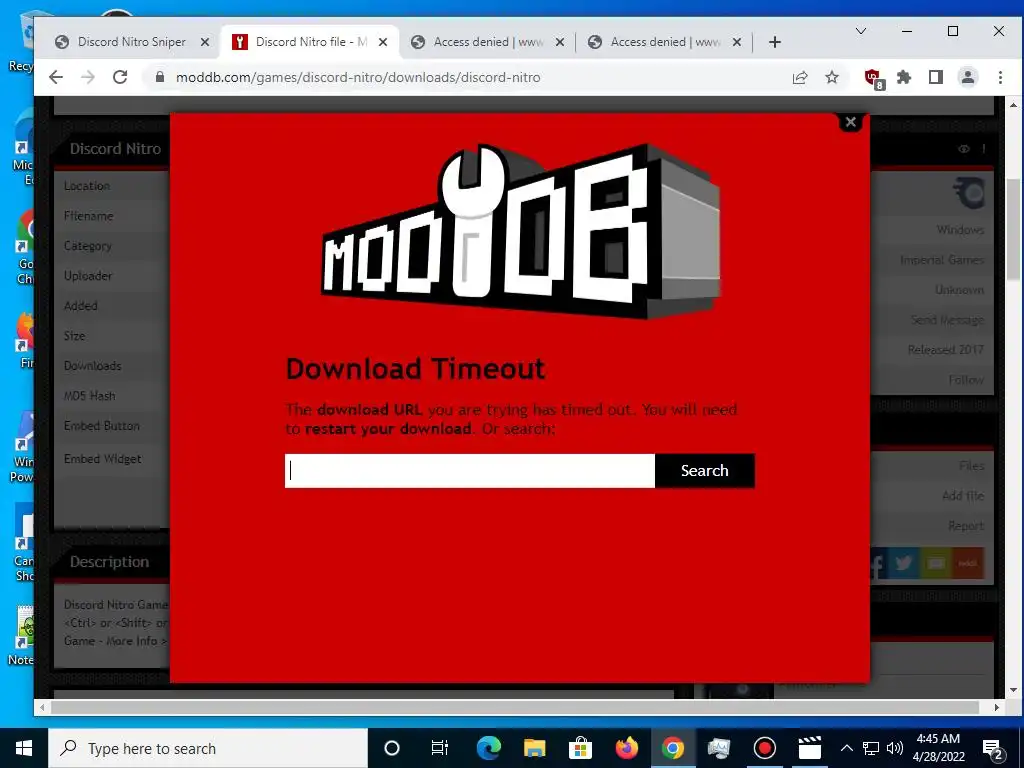This screenshot has height=768, width=1024.
Task: Open the Chrome three-dot menu
Action: [1000, 78]
